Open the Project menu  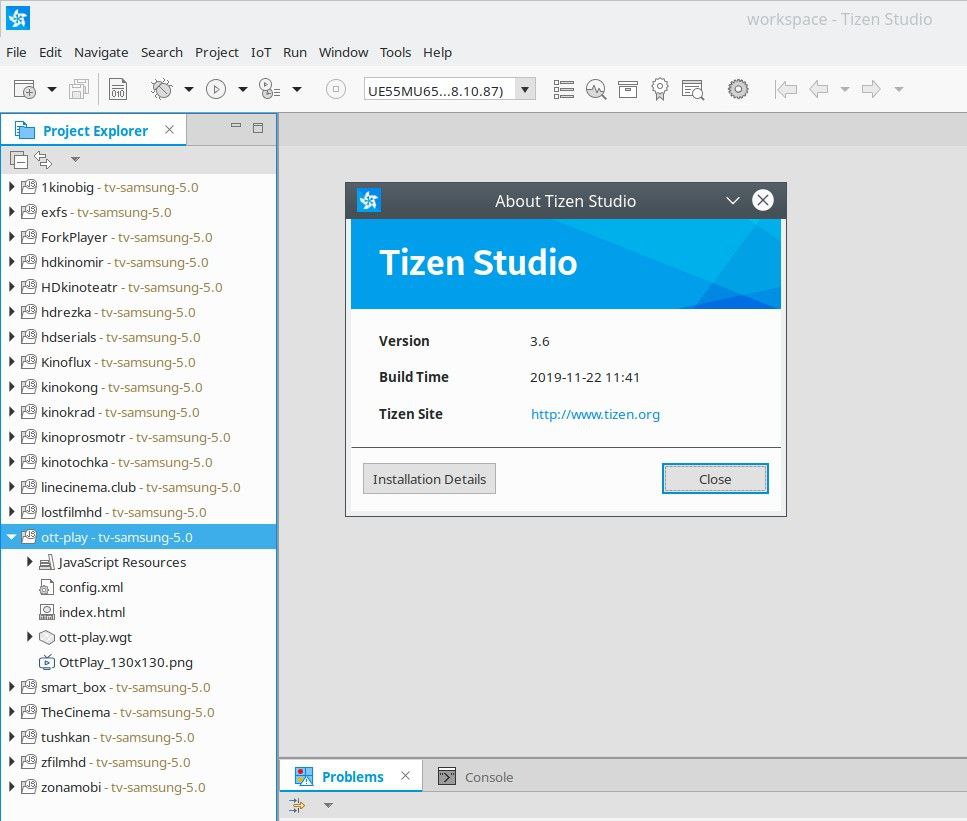coord(216,52)
